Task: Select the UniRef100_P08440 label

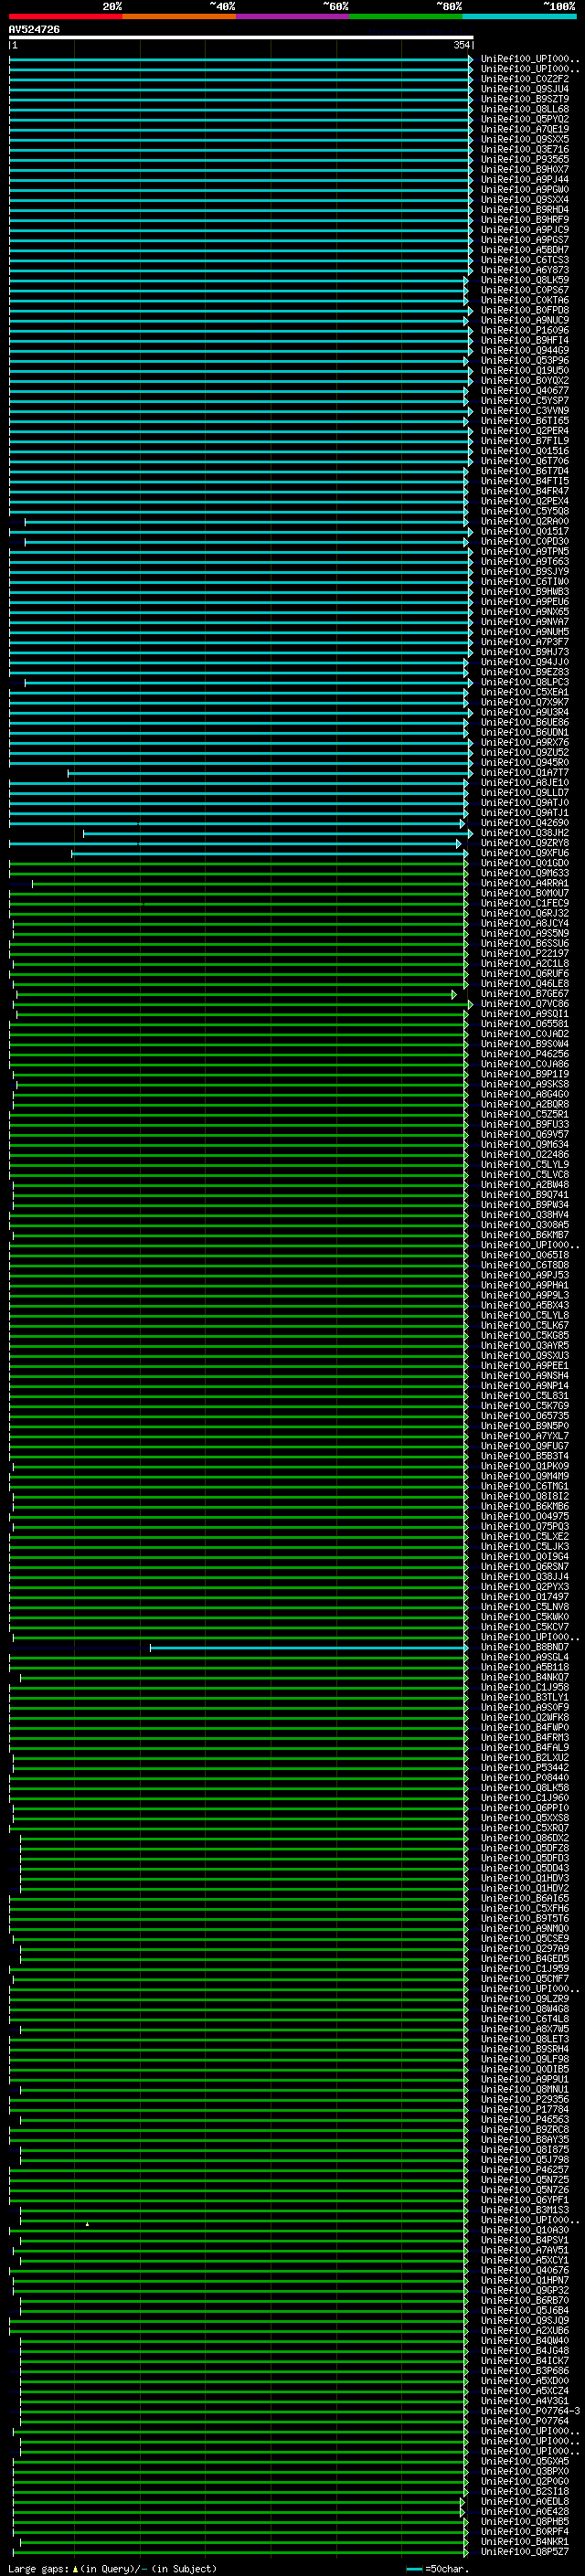Action: pyautogui.click(x=524, y=1778)
